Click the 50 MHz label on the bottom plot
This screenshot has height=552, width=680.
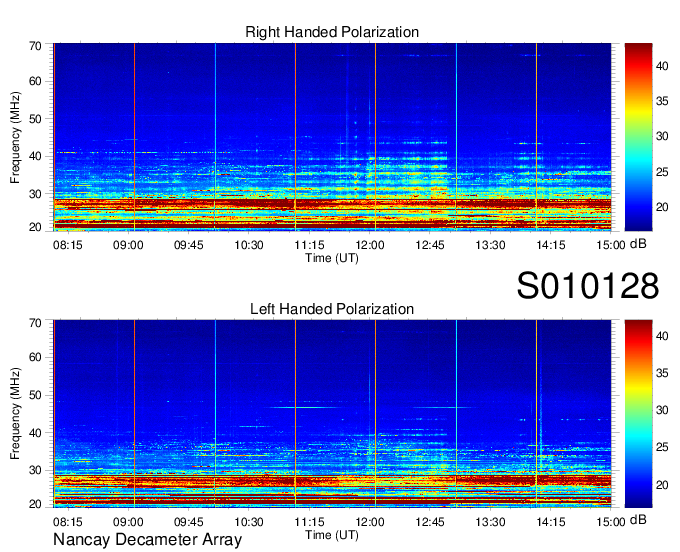pyautogui.click(x=35, y=395)
